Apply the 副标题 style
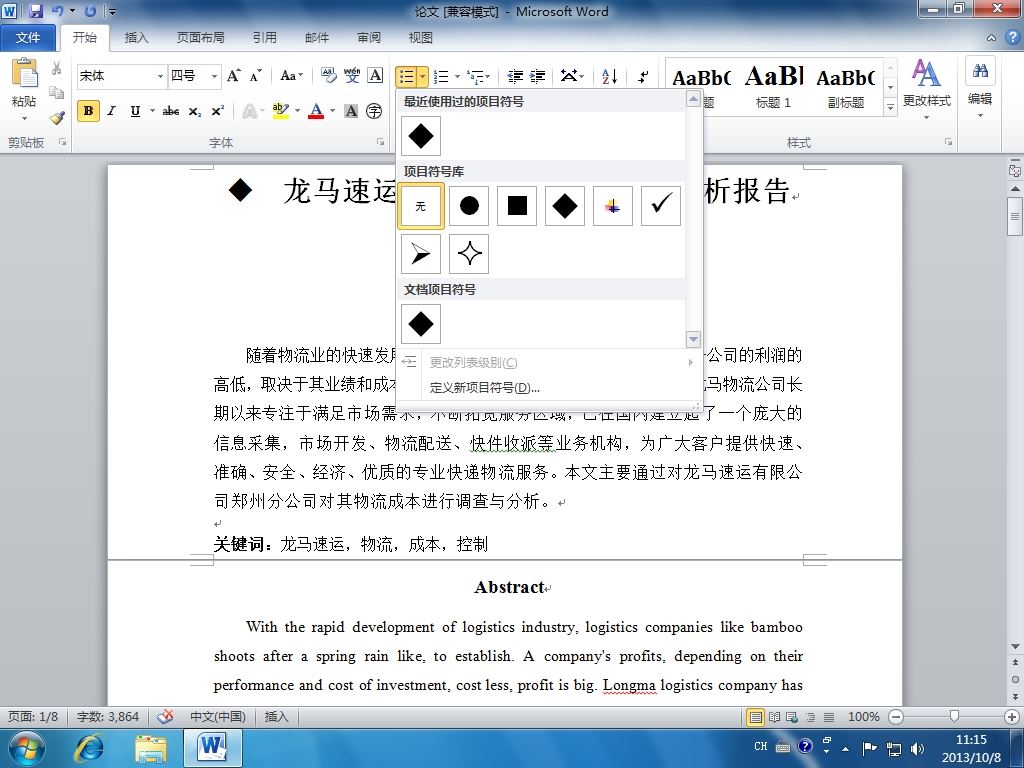The image size is (1024, 768). pyautogui.click(x=846, y=87)
